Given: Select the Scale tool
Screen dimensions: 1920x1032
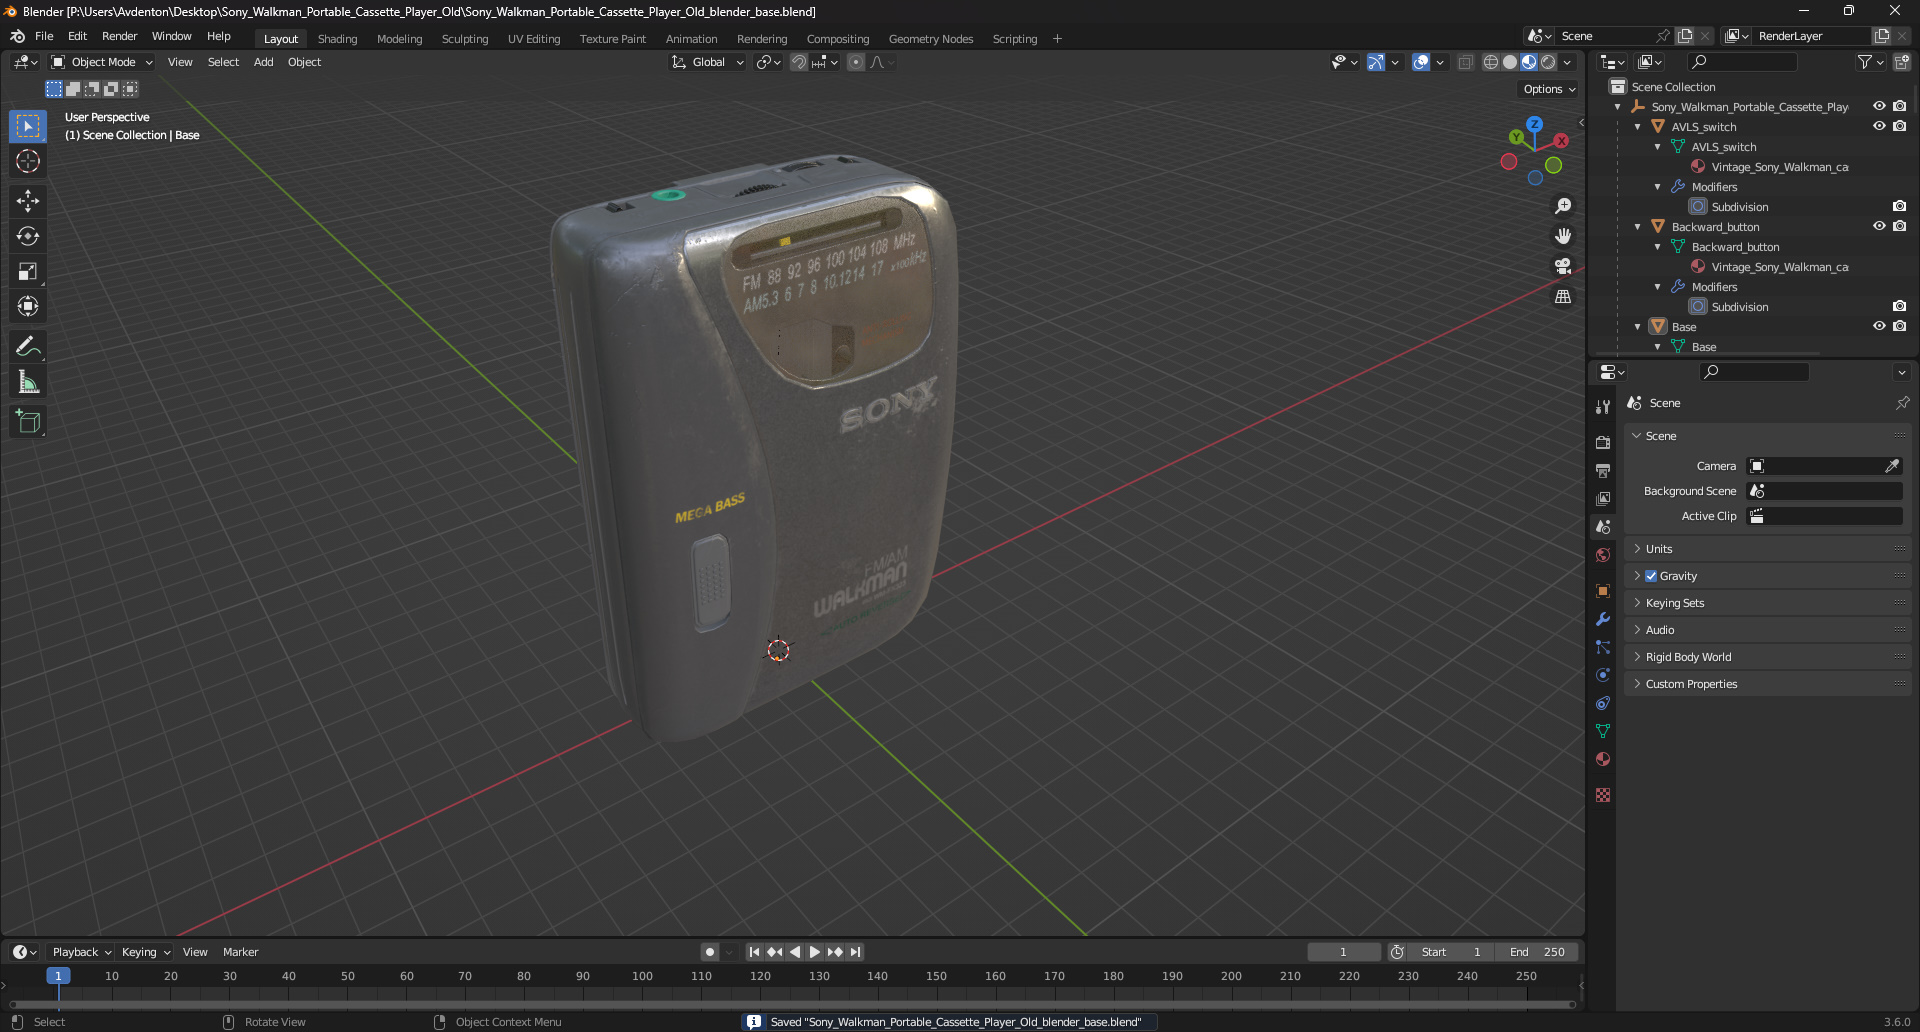Looking at the screenshot, I should 28,271.
